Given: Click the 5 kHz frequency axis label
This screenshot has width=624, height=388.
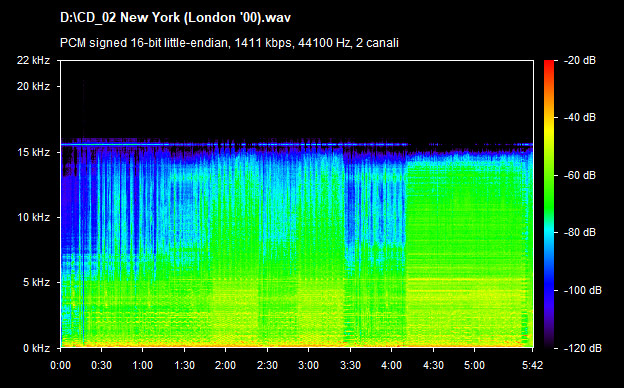Looking at the screenshot, I should point(36,283).
